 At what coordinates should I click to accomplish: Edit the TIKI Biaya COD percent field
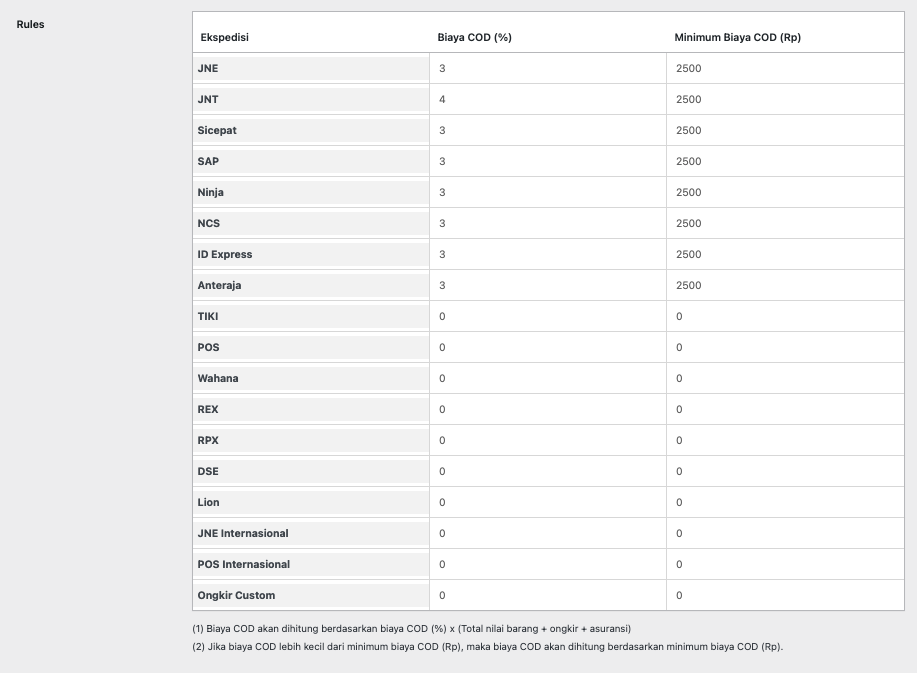[547, 316]
